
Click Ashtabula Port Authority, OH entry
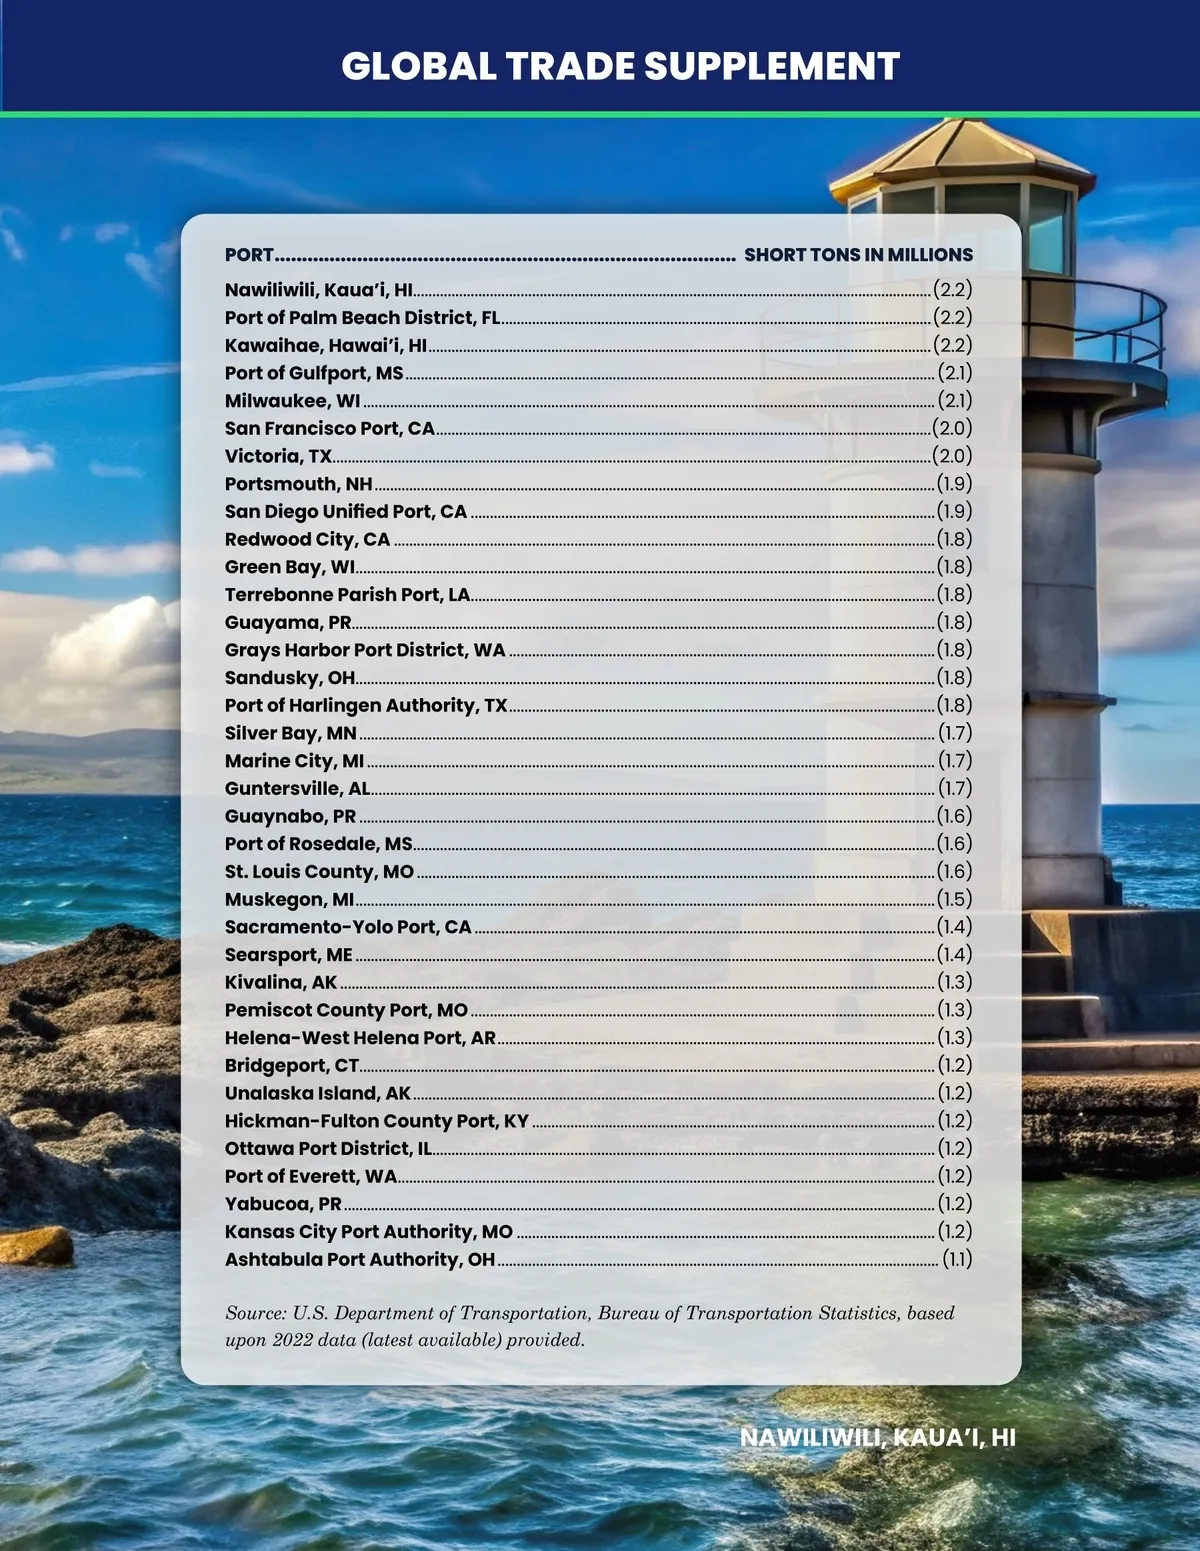pos(360,1260)
